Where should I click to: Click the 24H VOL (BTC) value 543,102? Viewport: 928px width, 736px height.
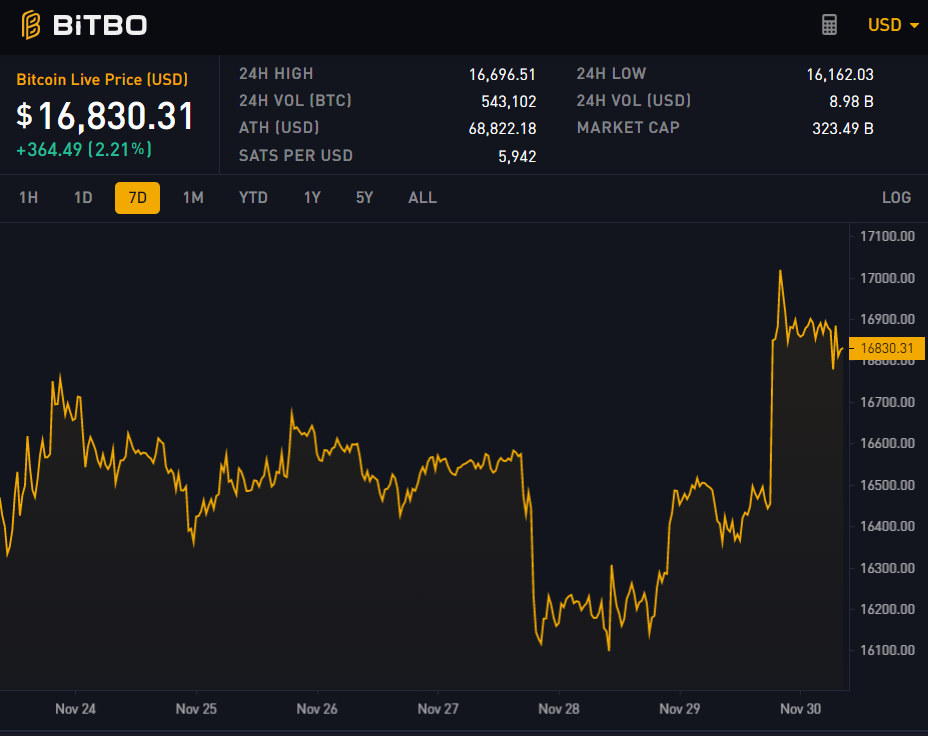pos(508,102)
